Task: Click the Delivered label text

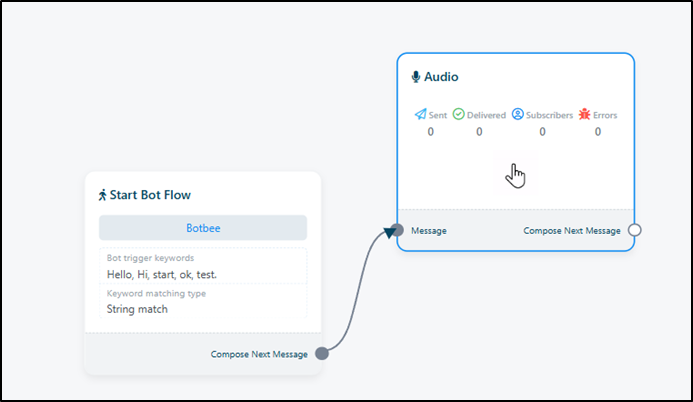Action: (487, 115)
